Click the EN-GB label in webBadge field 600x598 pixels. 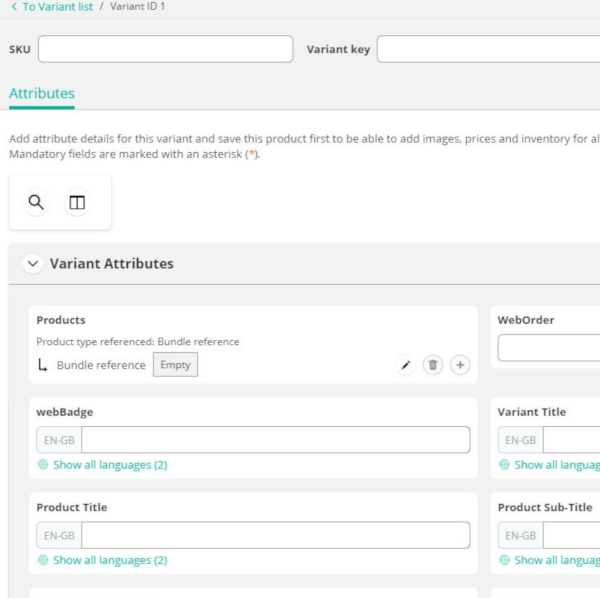59,440
